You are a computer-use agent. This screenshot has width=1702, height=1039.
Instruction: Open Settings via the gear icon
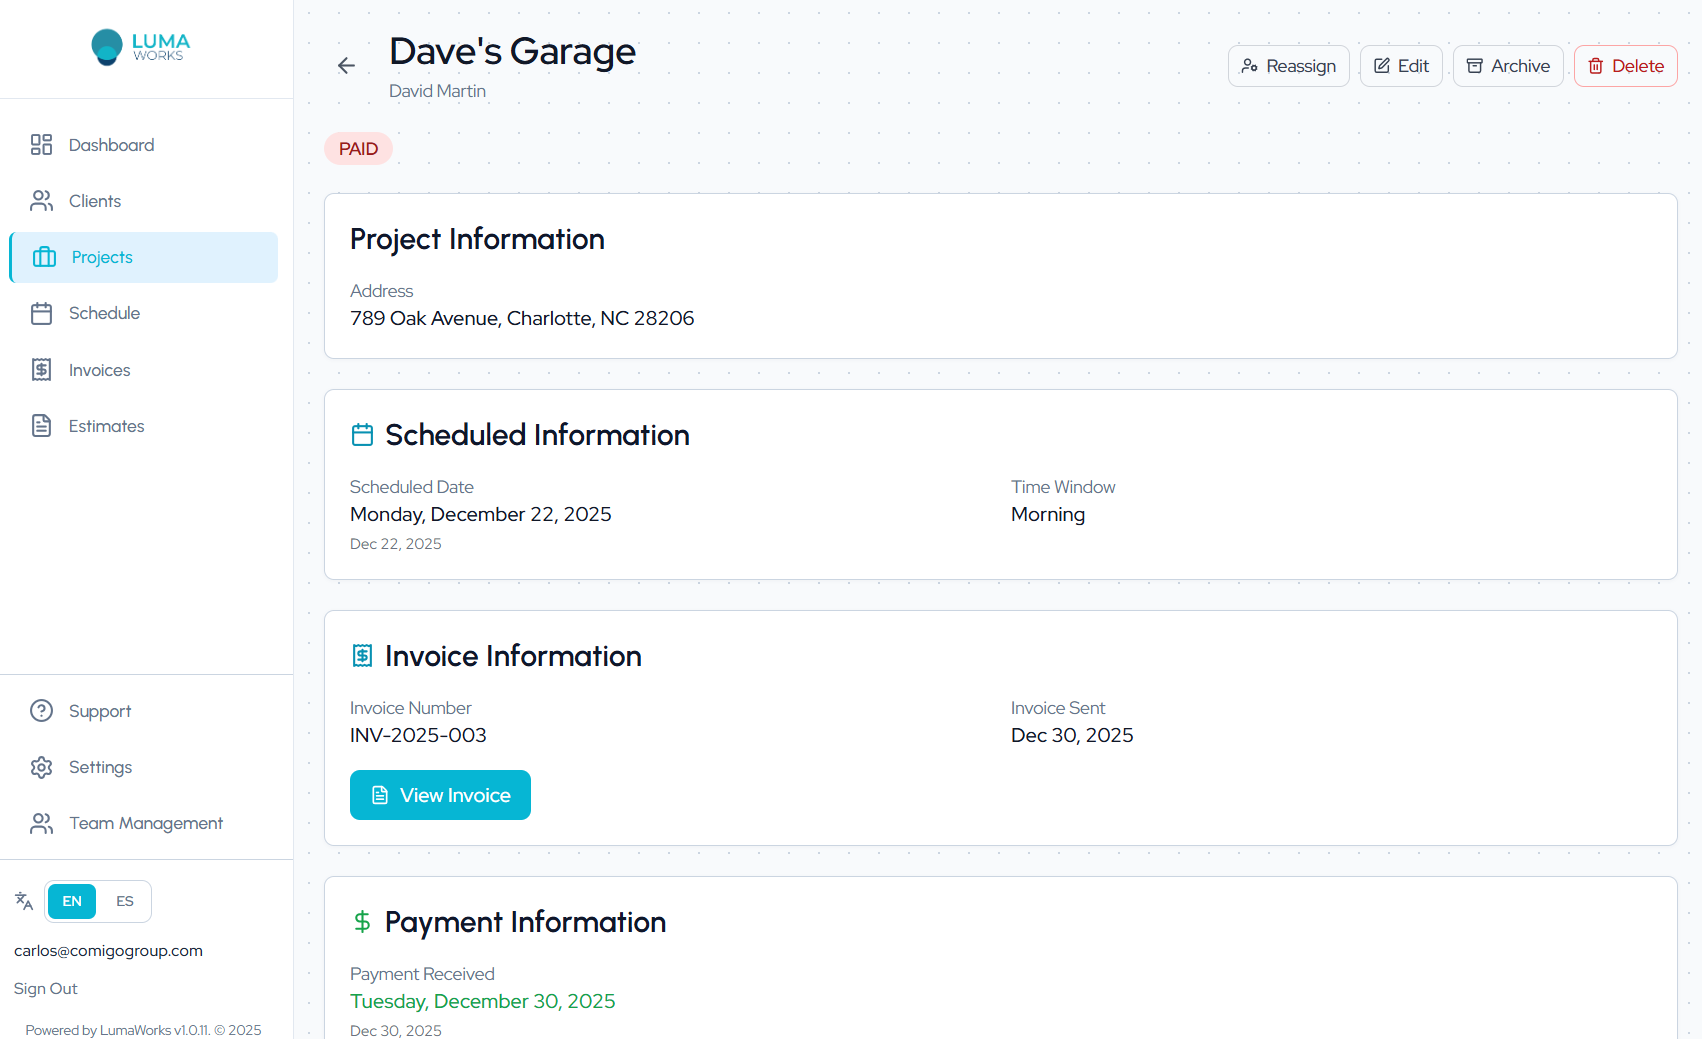pyautogui.click(x=41, y=767)
